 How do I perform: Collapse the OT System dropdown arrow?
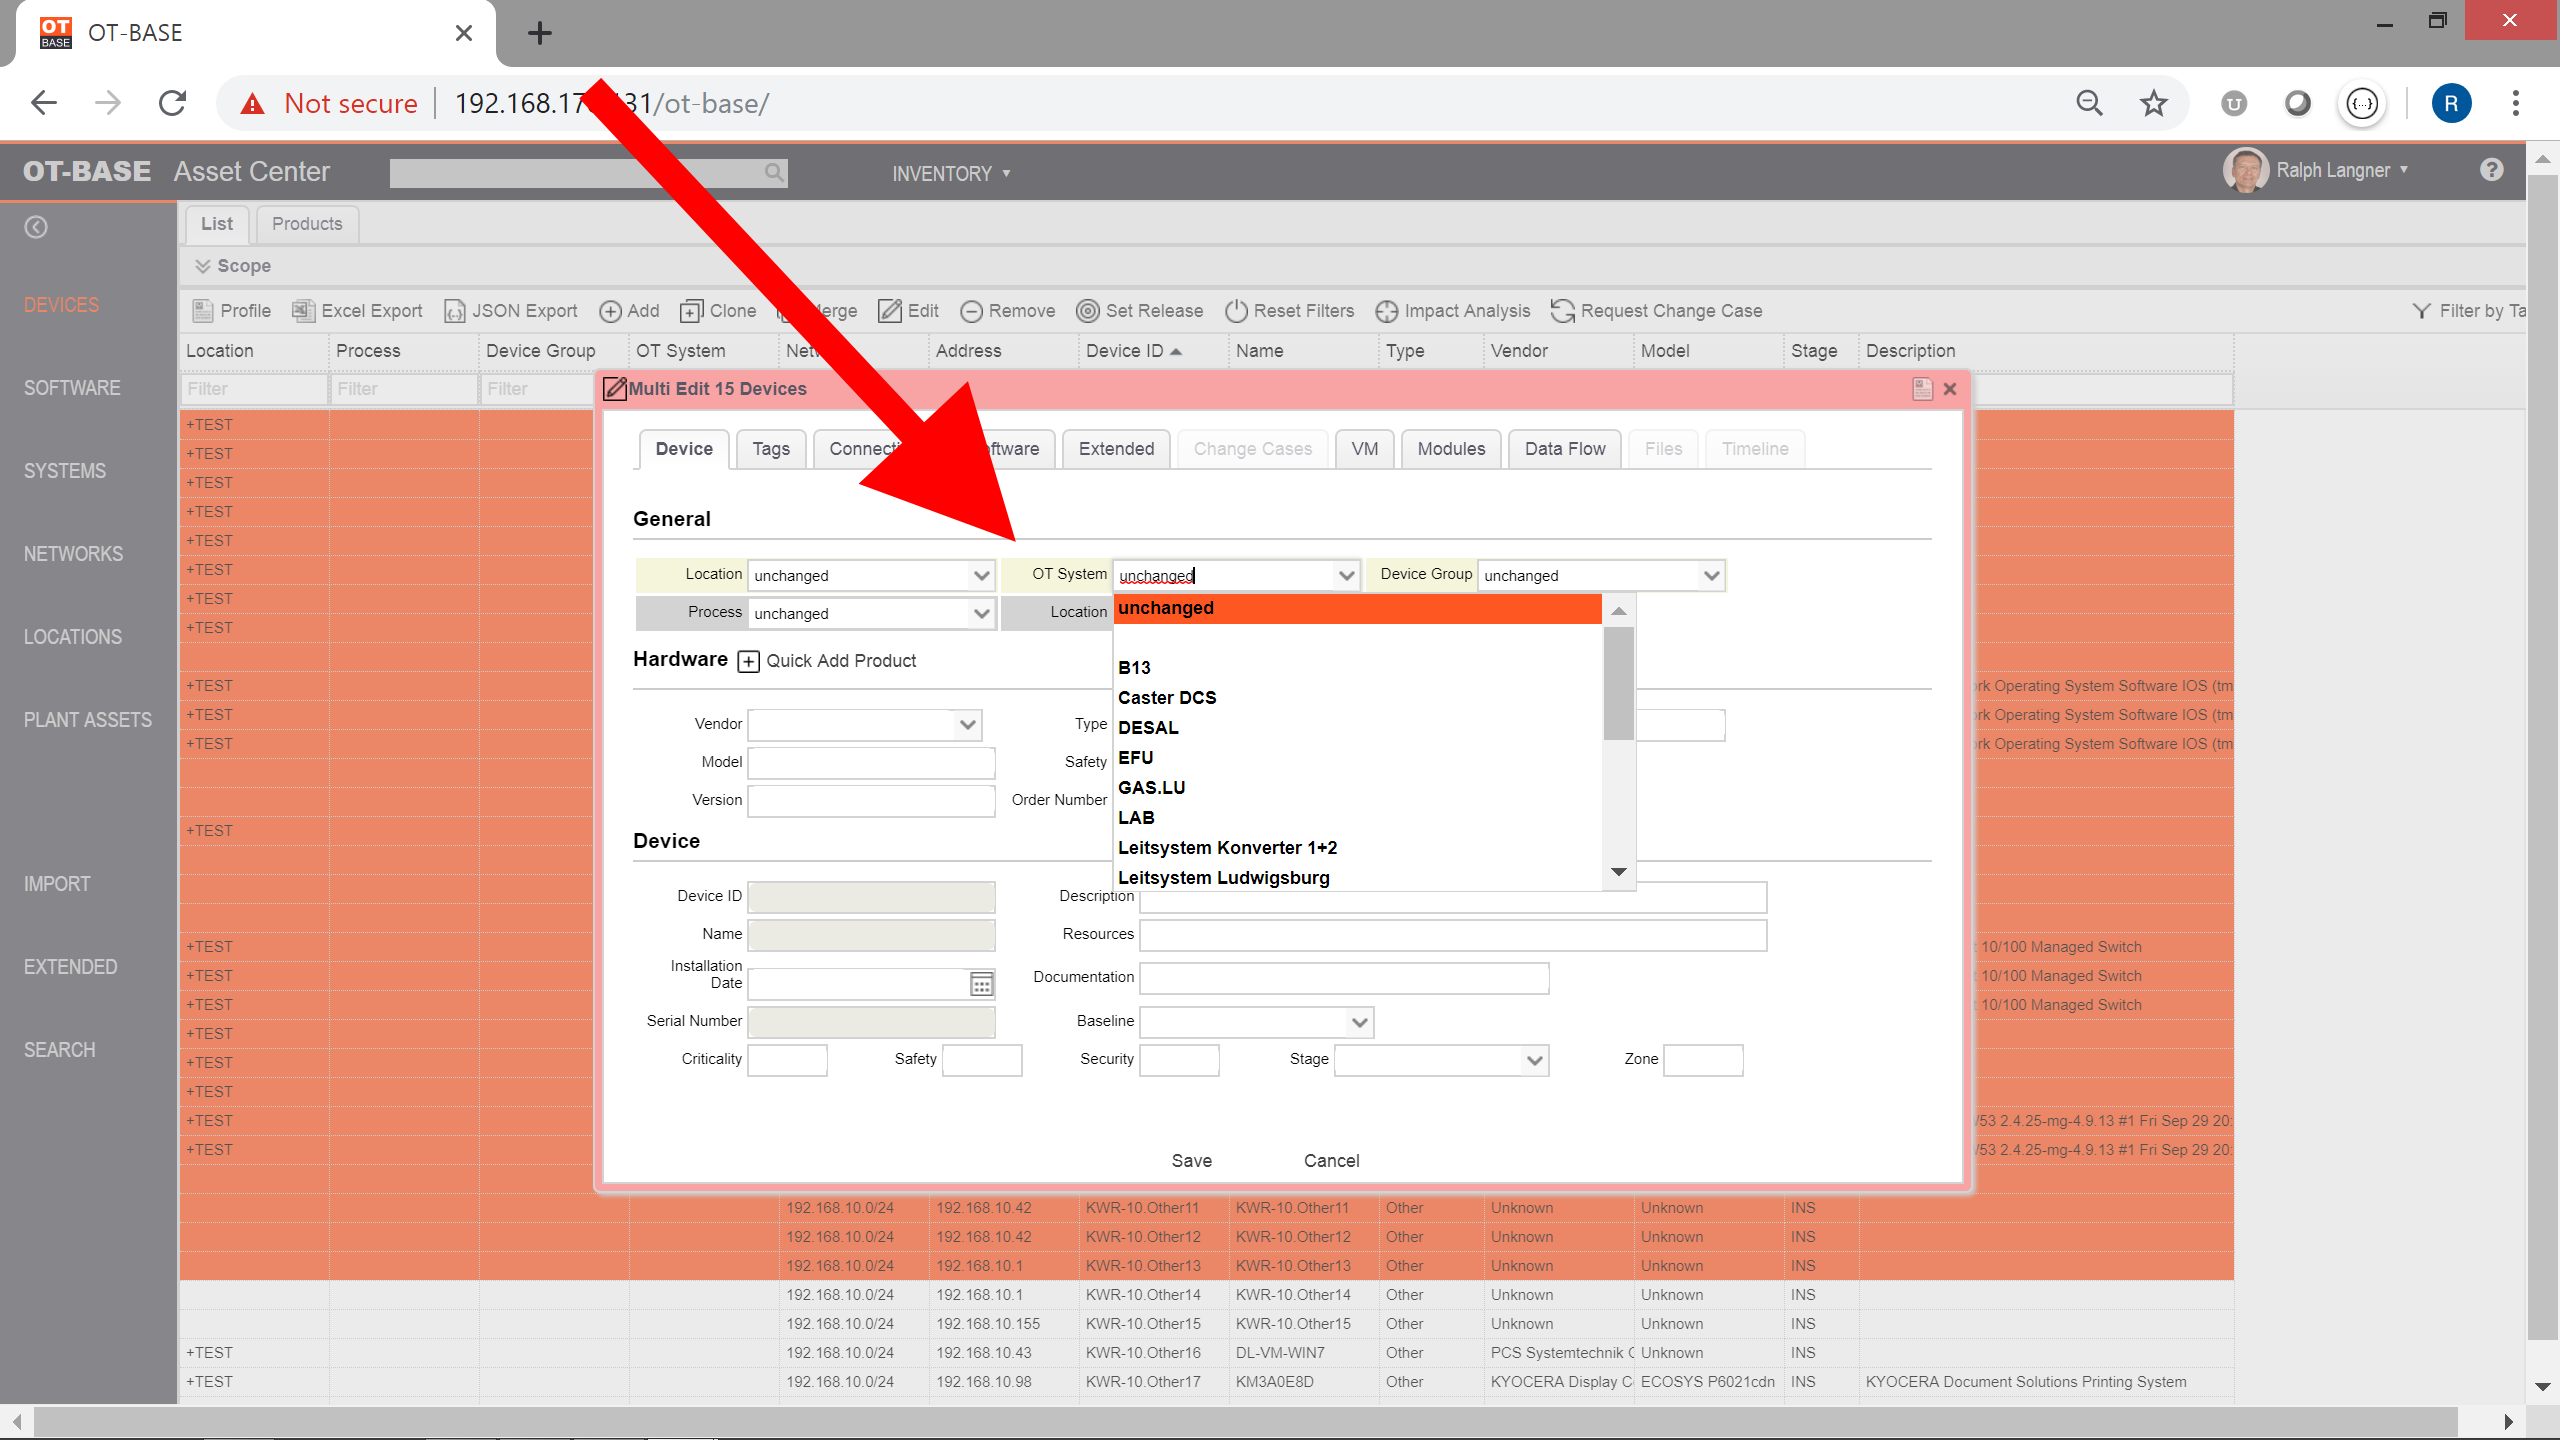click(1346, 576)
